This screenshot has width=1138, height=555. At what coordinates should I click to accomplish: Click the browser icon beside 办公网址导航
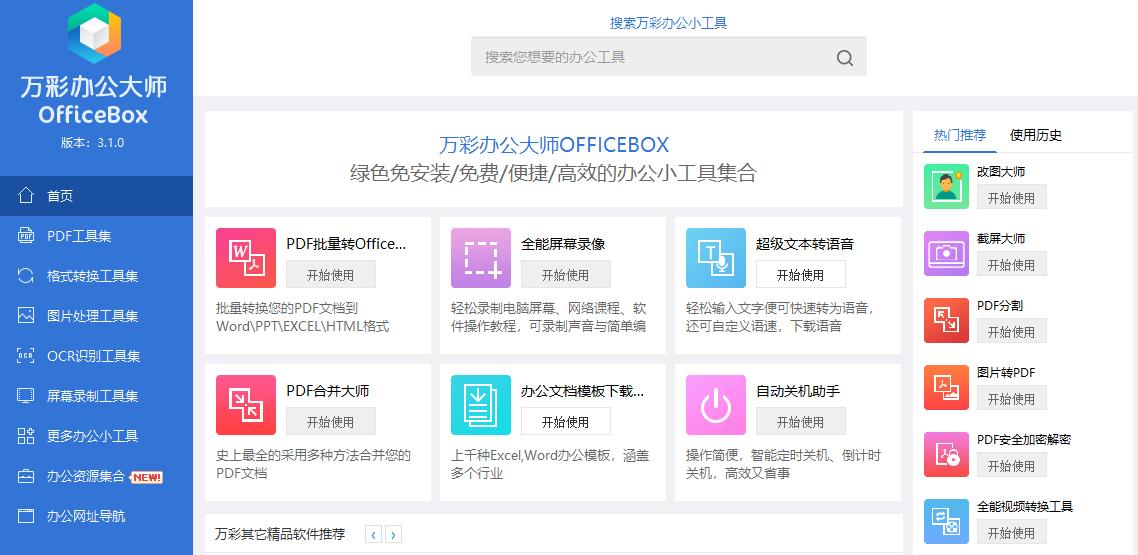(26, 516)
